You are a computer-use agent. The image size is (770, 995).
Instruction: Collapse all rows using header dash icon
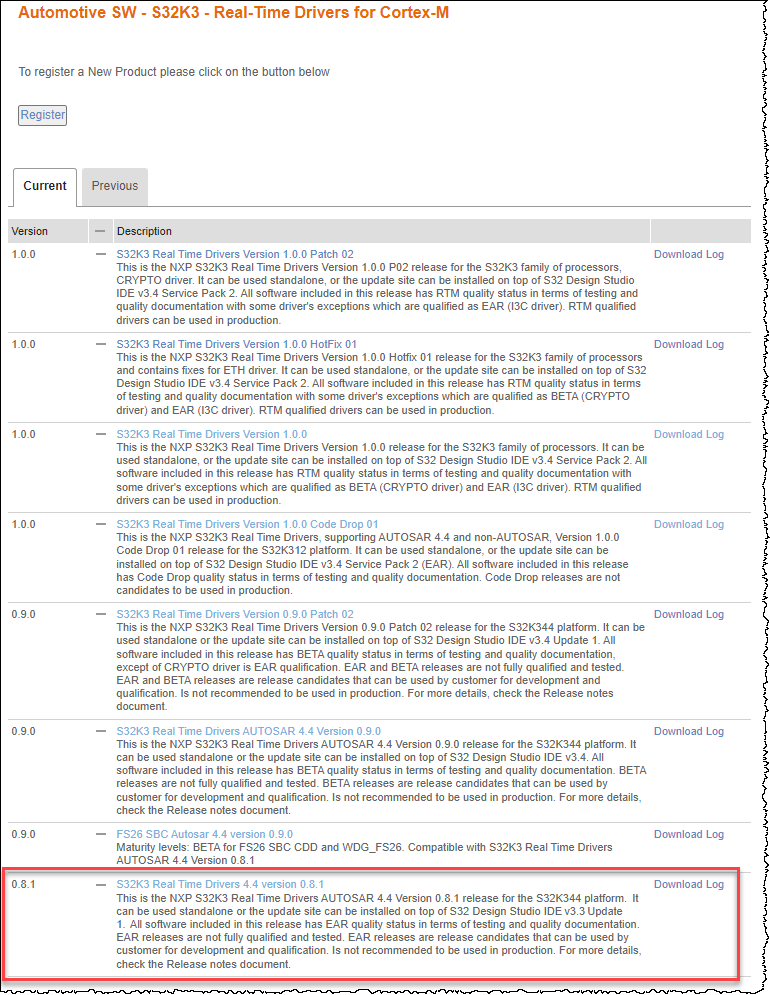[x=100, y=231]
